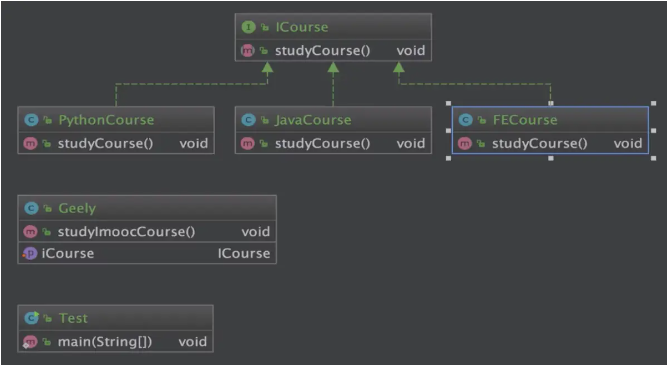This screenshot has width=667, height=368.
Task: Select the property icon next to iCourse
Action: pyautogui.click(x=30, y=254)
